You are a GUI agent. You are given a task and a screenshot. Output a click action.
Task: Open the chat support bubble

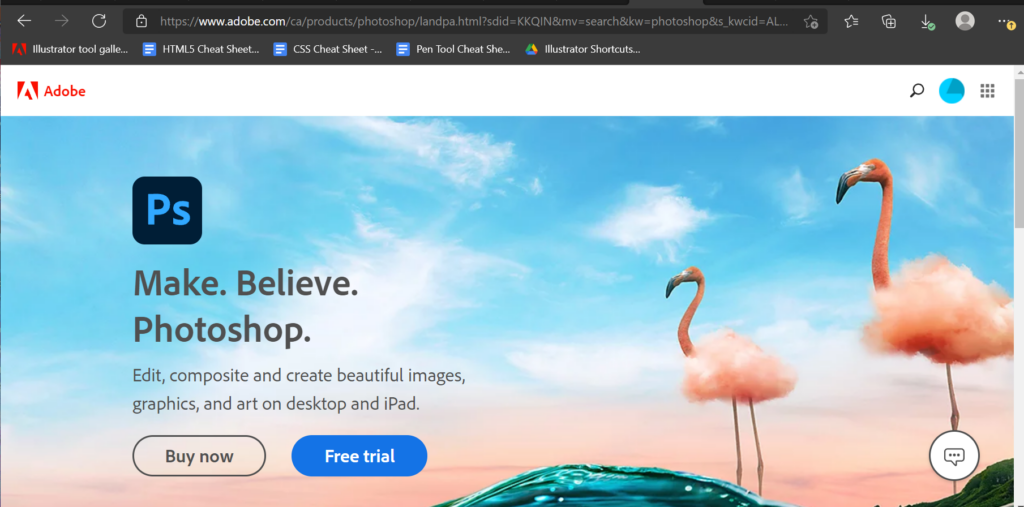click(954, 456)
